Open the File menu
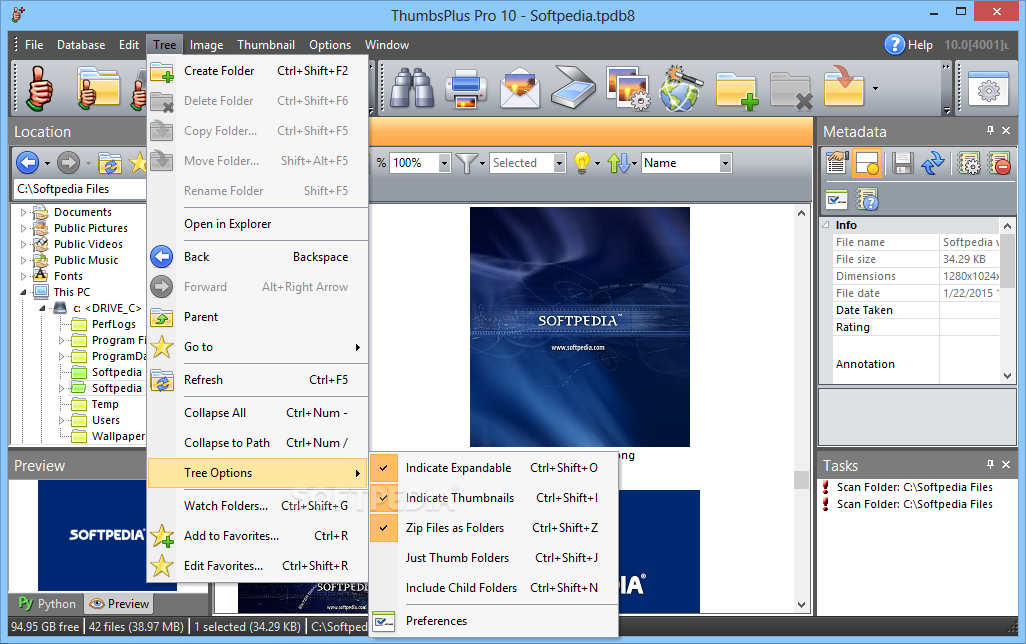 (x=34, y=45)
